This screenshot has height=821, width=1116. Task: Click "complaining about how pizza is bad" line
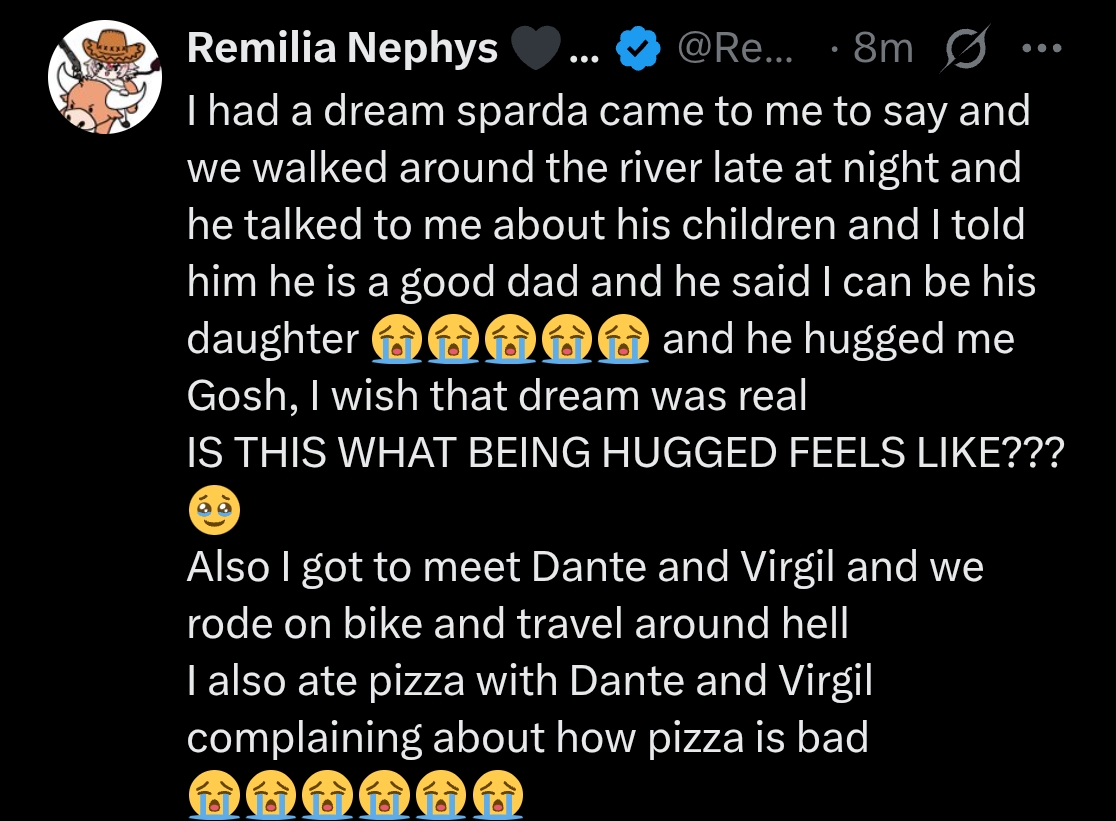point(527,738)
